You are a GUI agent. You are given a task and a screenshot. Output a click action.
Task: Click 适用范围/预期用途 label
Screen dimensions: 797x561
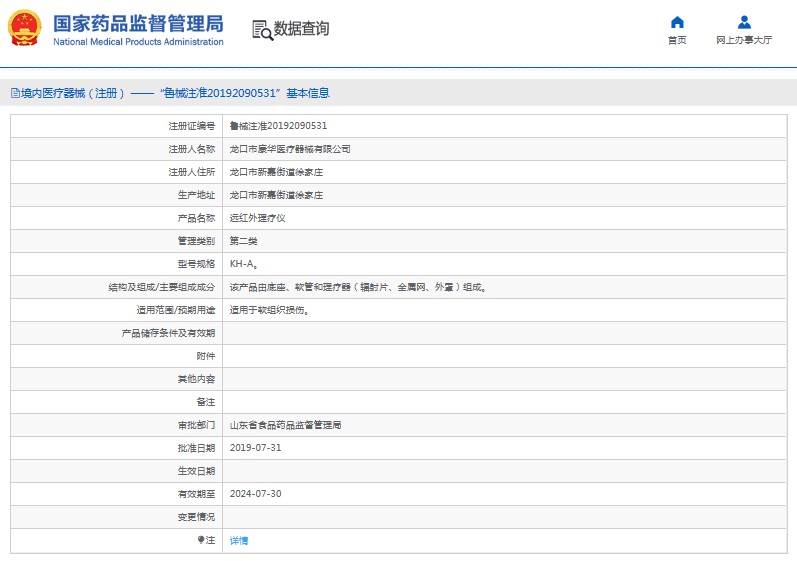(x=176, y=310)
